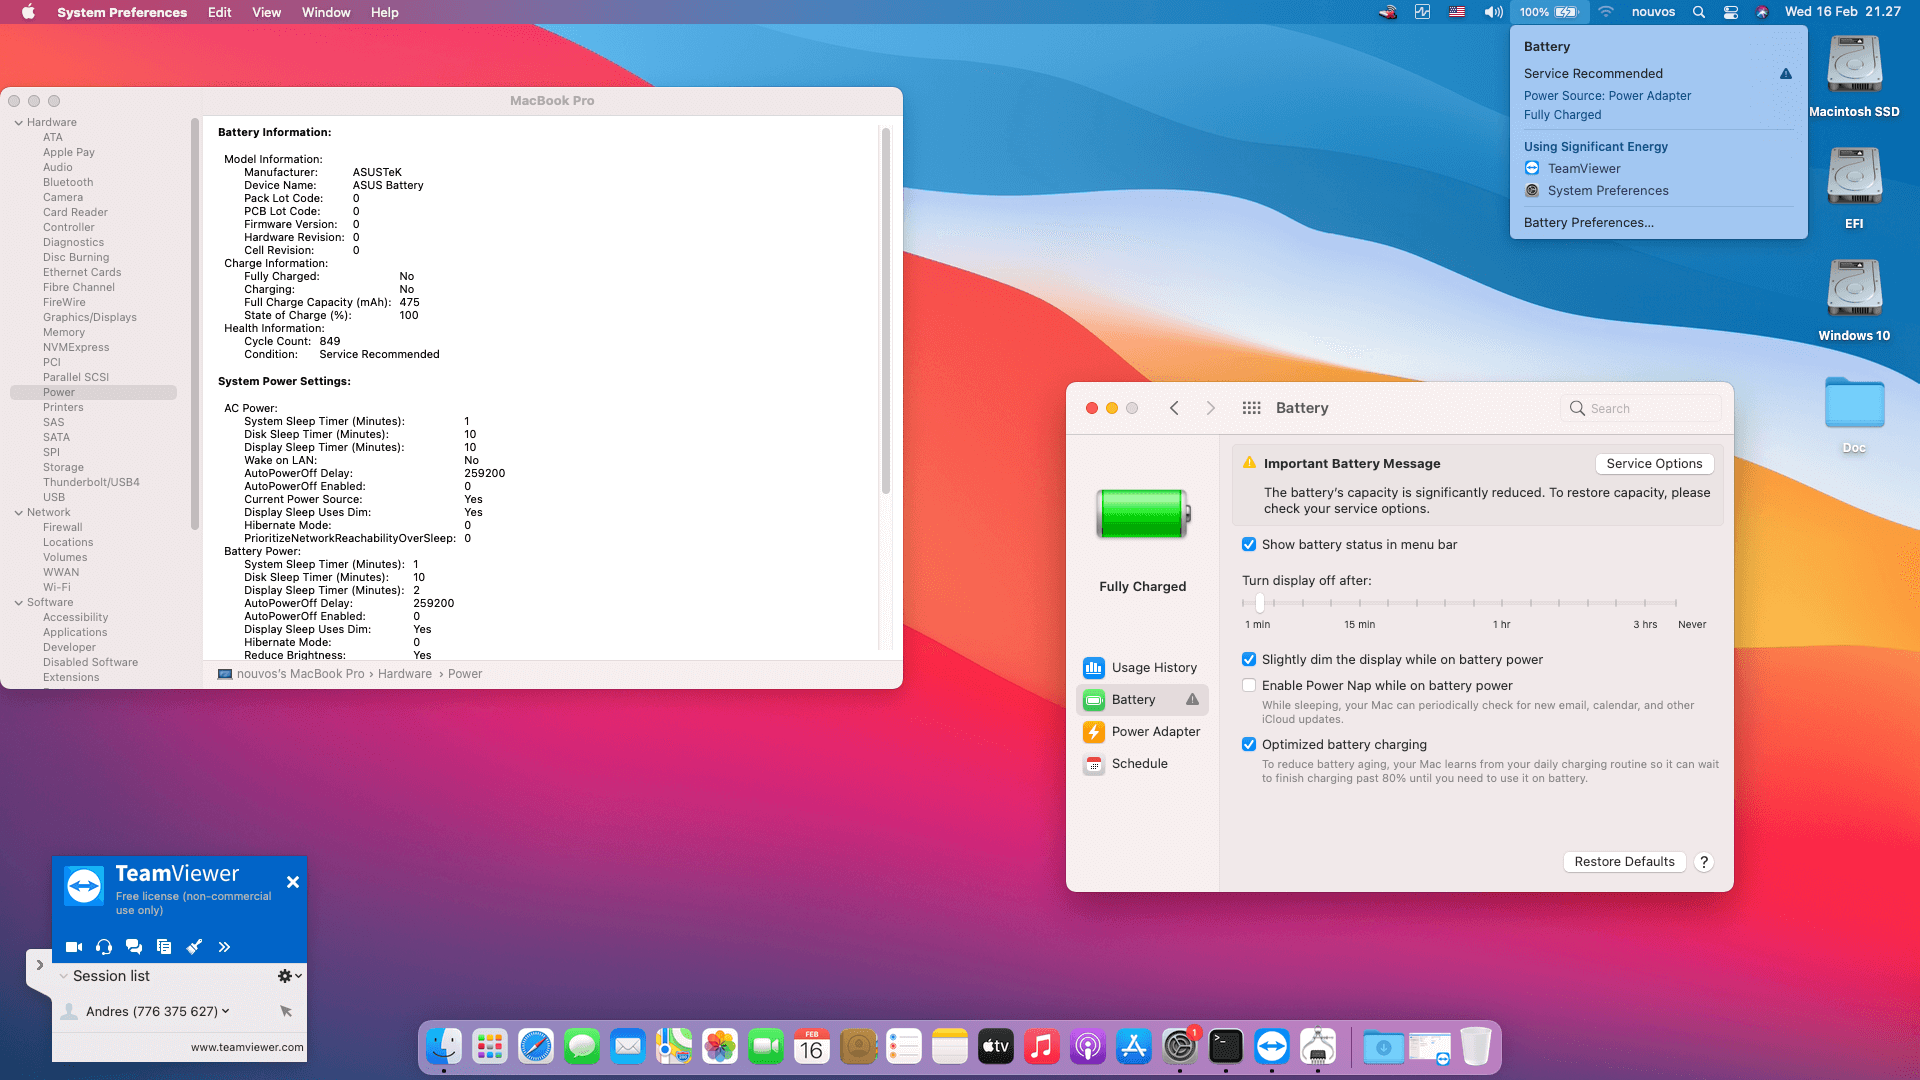The width and height of the screenshot is (1920, 1080).
Task: Open Terminal from the Dock
Action: (x=1225, y=1047)
